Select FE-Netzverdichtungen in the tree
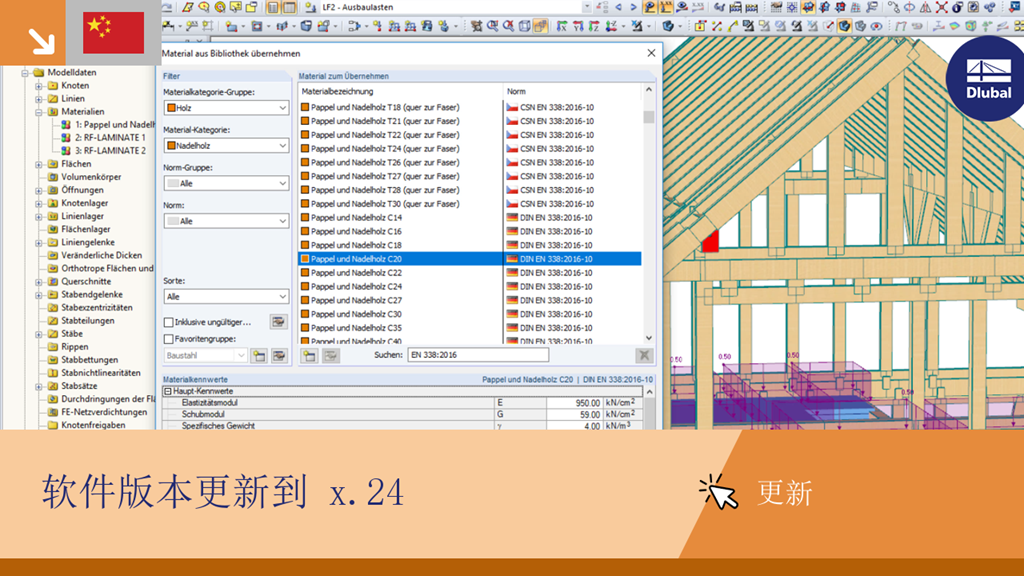Viewport: 1024px width, 576px height. click(x=104, y=412)
